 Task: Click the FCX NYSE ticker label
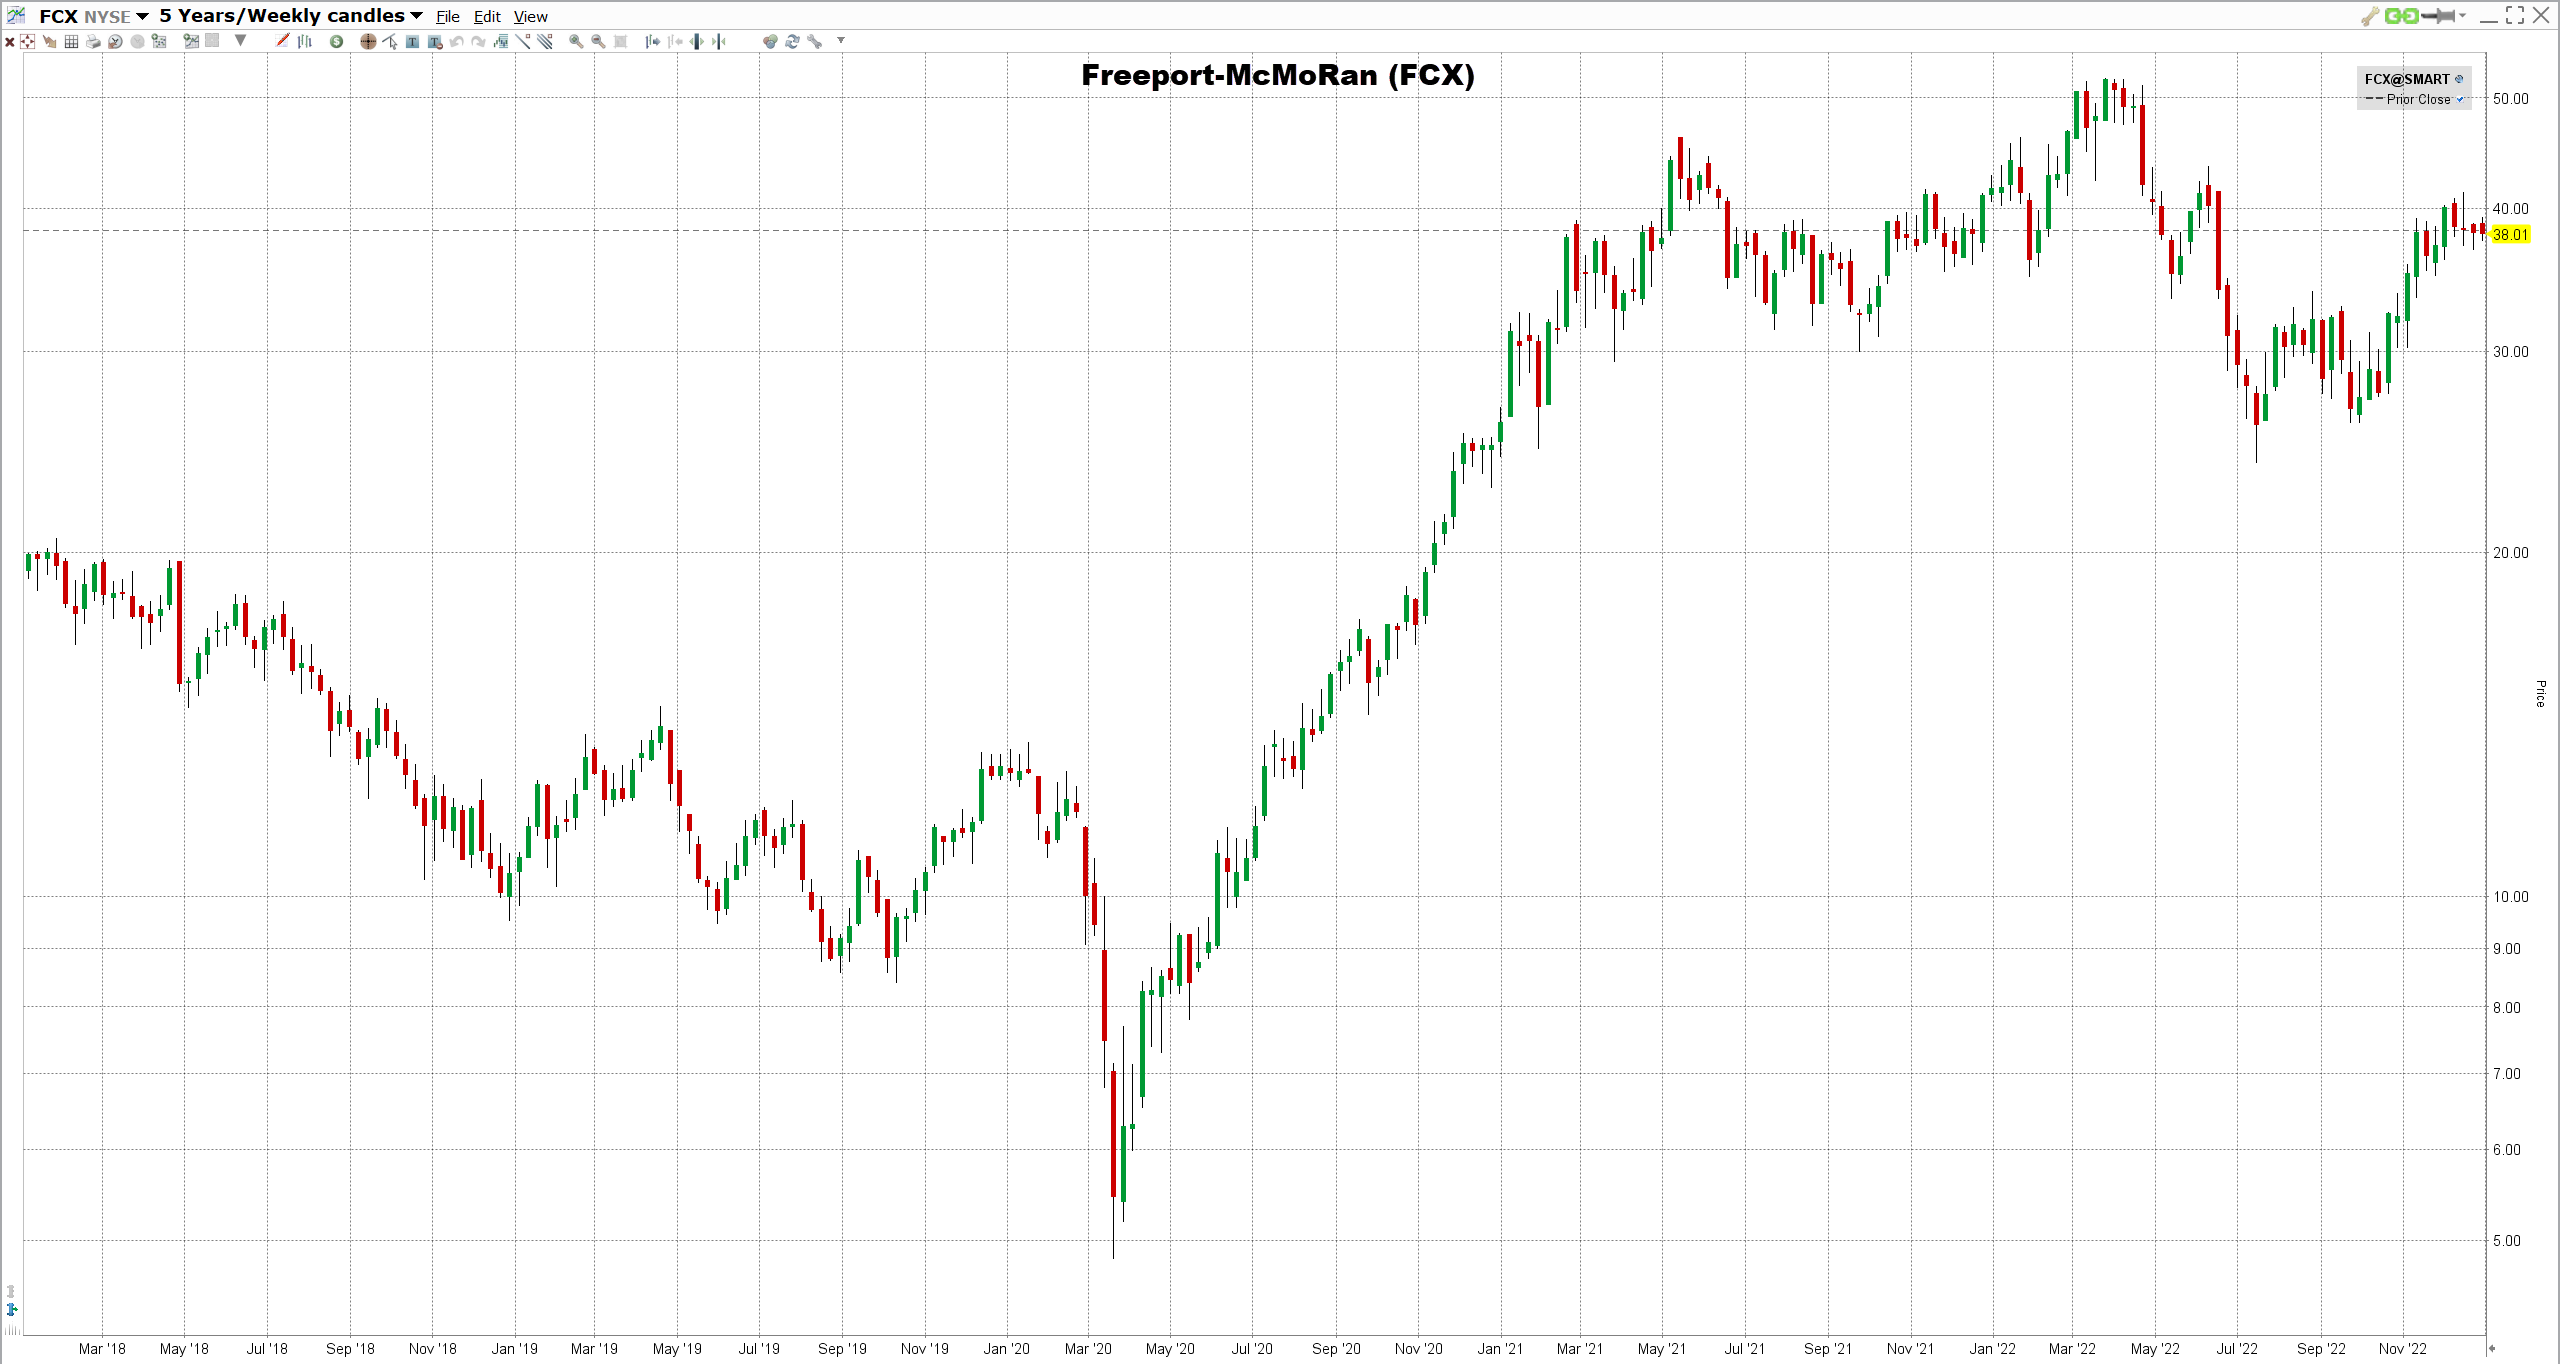85,17
